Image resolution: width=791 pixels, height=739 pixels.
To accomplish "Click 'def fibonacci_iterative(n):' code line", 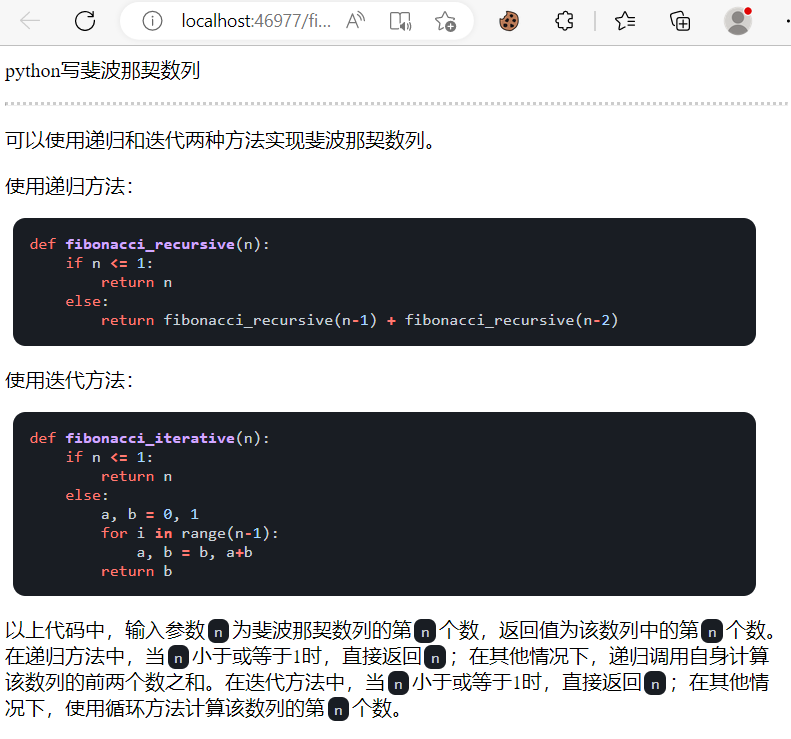I will pyautogui.click(x=150, y=438).
